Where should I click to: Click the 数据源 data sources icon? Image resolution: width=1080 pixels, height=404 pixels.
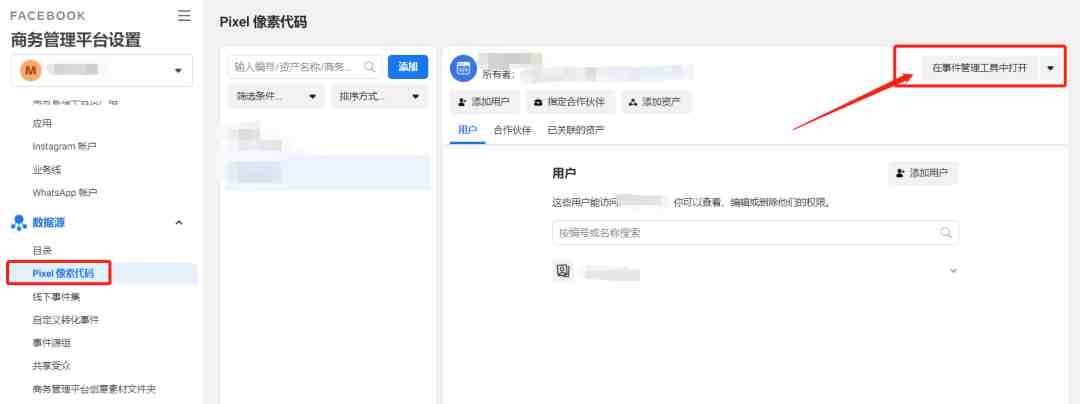19,222
